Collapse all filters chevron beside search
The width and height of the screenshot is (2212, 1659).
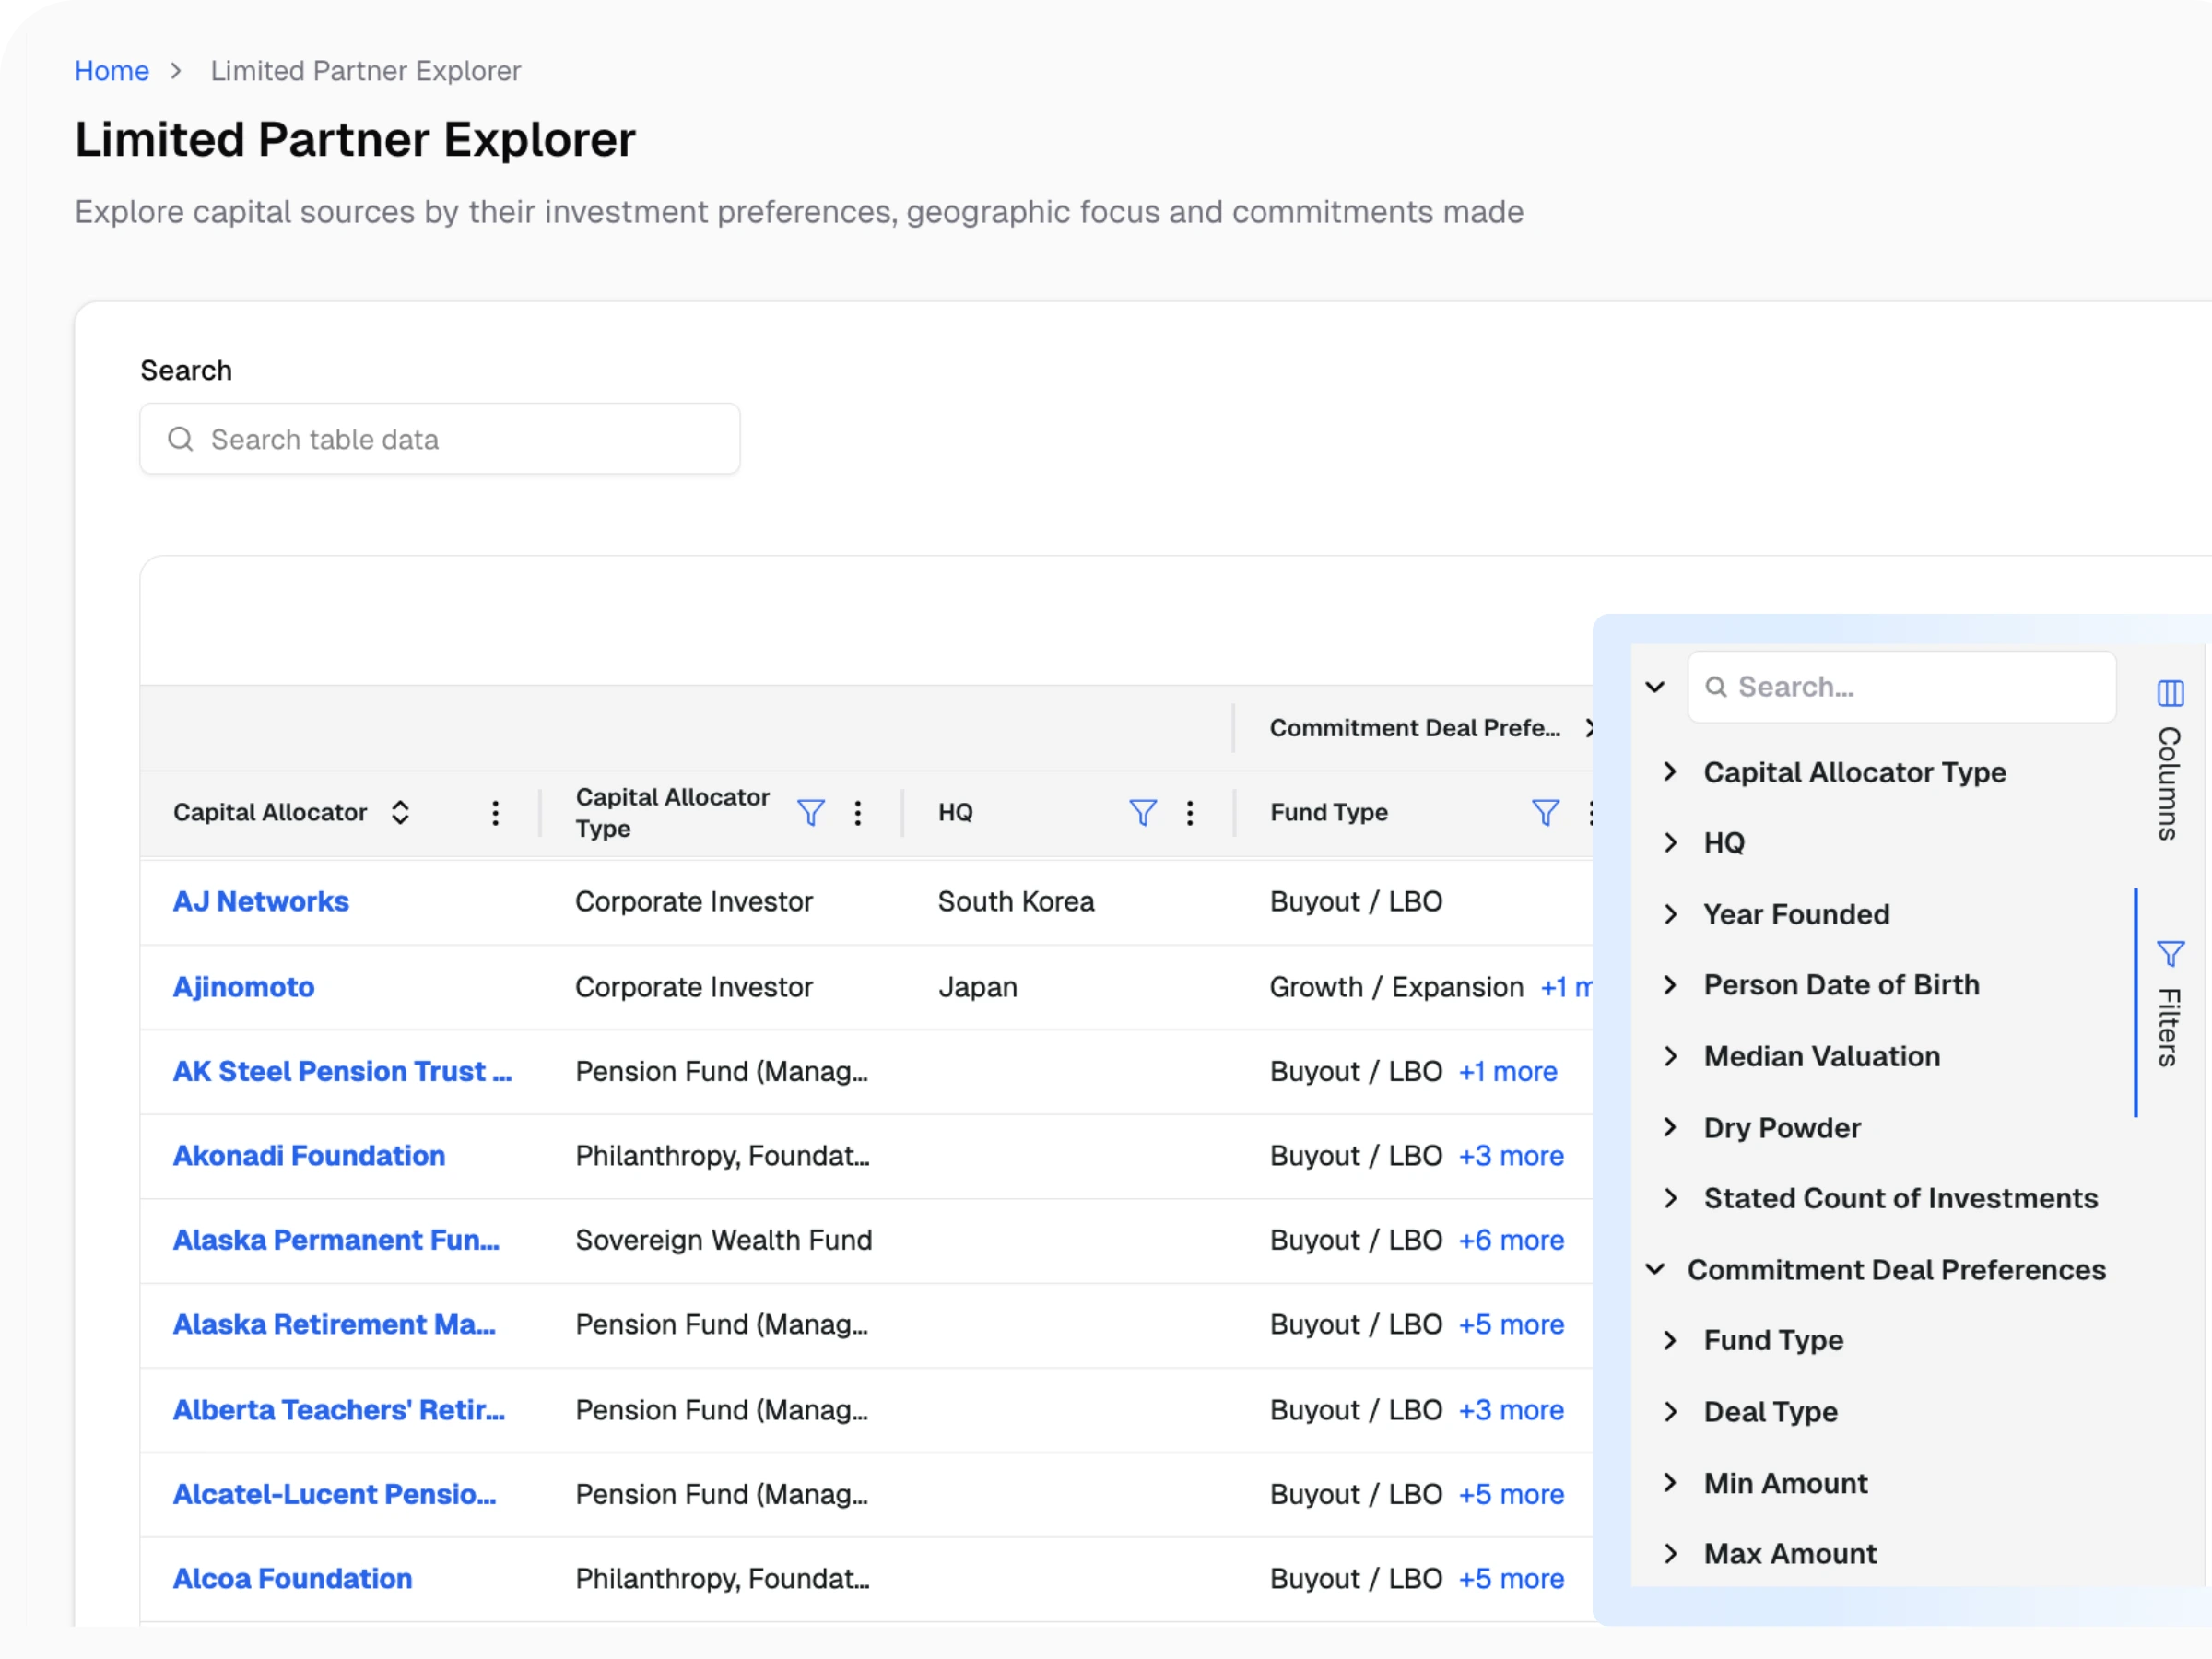[x=1655, y=687]
